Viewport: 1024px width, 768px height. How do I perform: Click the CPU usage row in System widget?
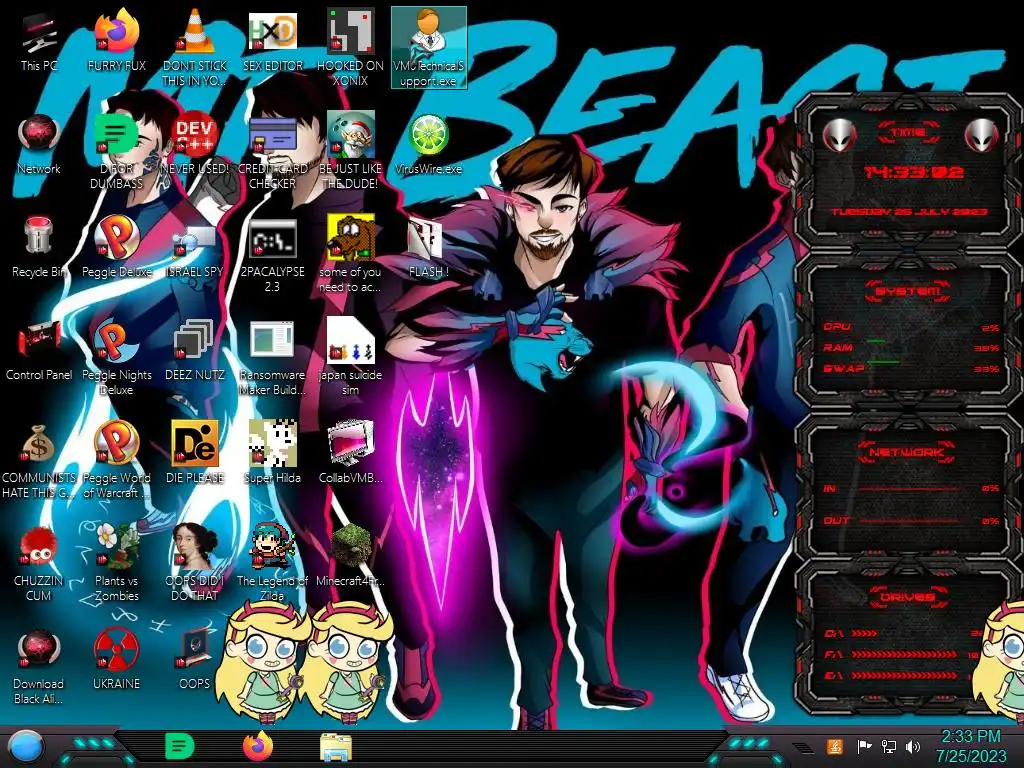coord(911,327)
